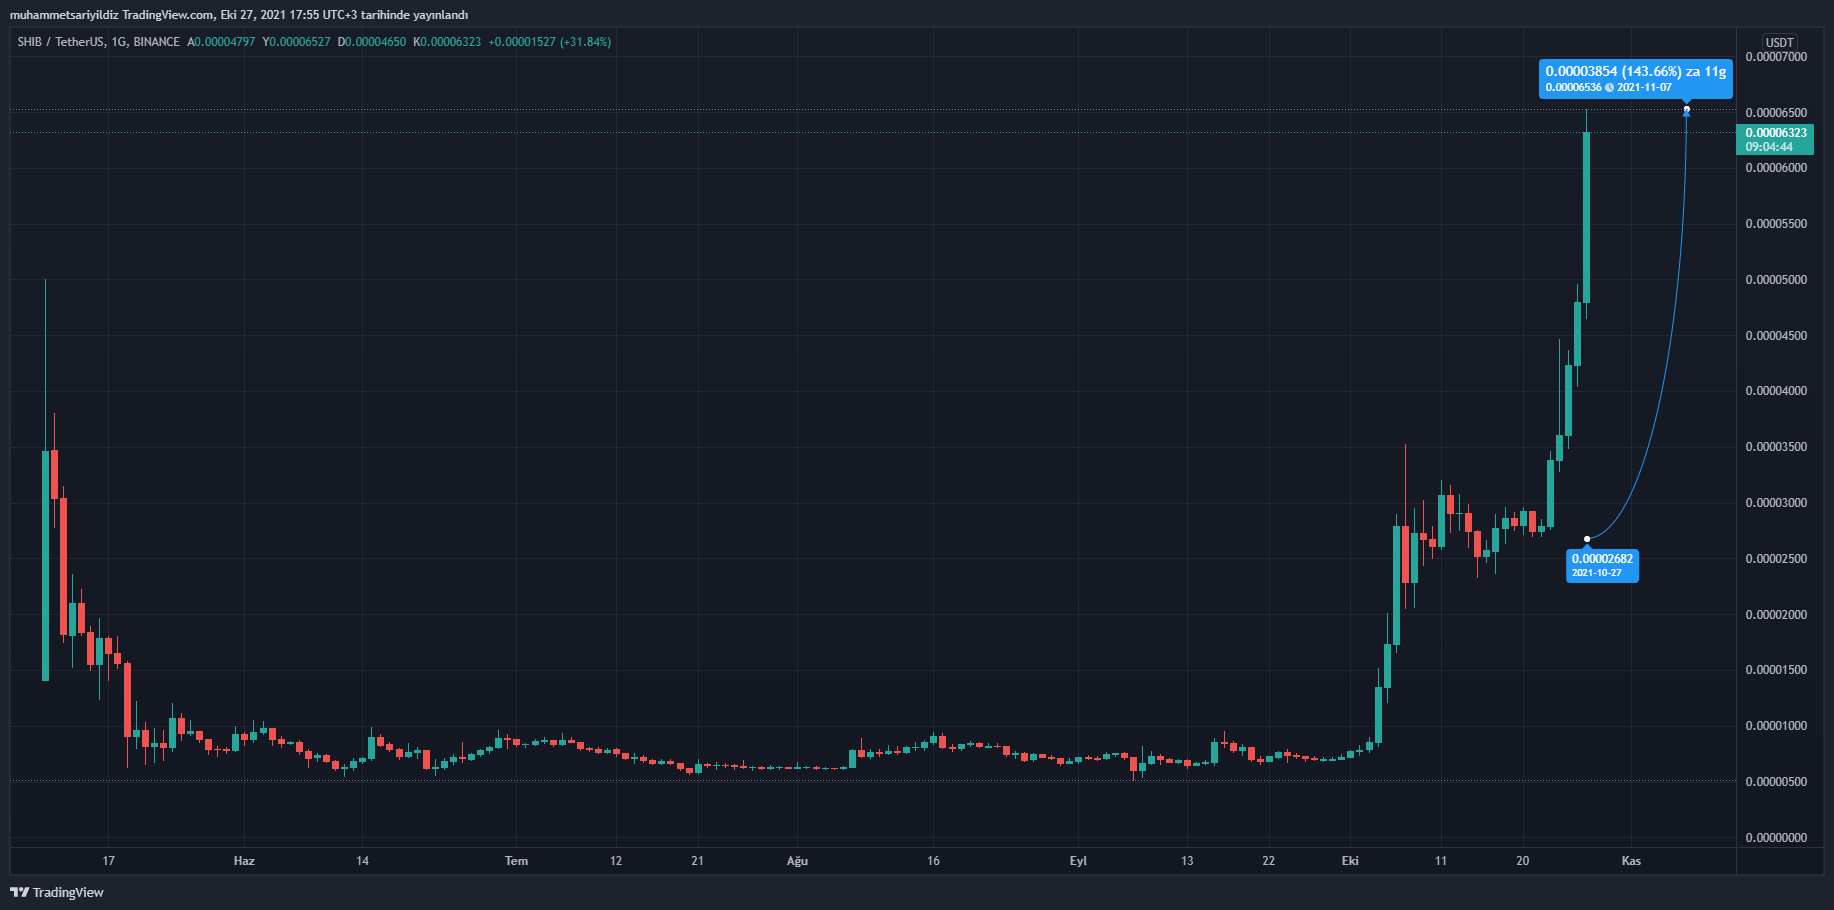
Task: Click the high value Y0.00006527 in legend
Action: point(296,42)
